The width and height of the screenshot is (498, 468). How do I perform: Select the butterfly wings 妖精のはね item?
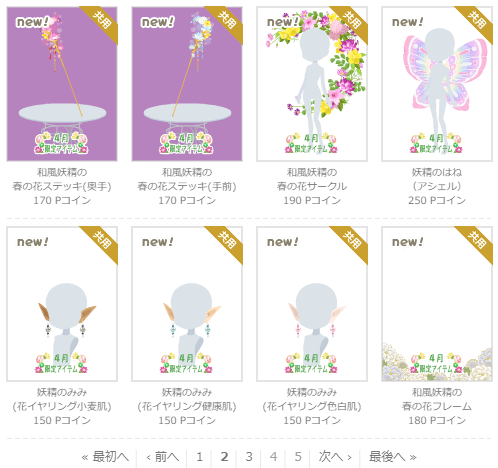click(437, 84)
